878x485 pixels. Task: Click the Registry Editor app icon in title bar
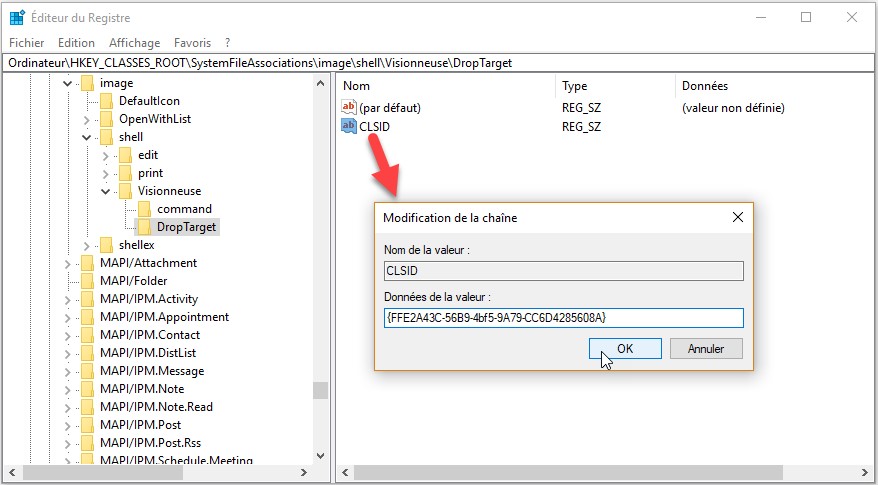click(x=17, y=18)
